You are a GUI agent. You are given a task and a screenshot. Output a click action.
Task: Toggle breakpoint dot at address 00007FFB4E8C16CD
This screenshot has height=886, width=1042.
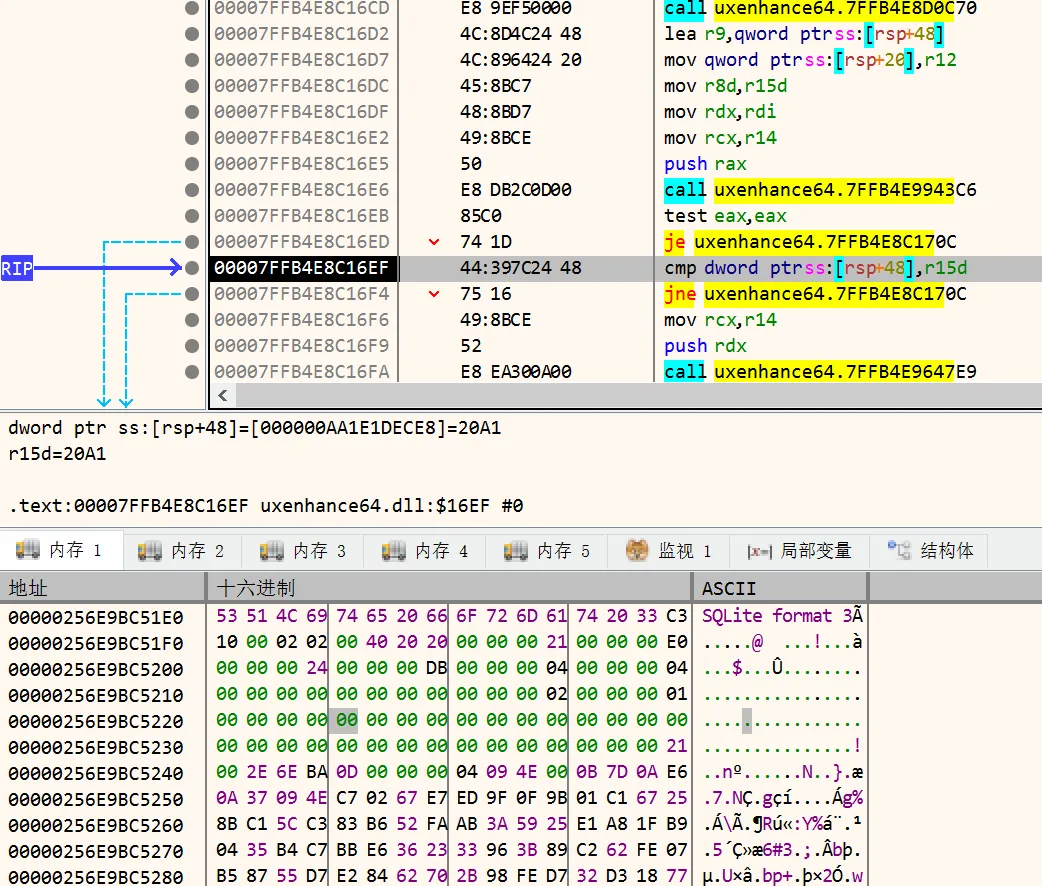pos(192,8)
